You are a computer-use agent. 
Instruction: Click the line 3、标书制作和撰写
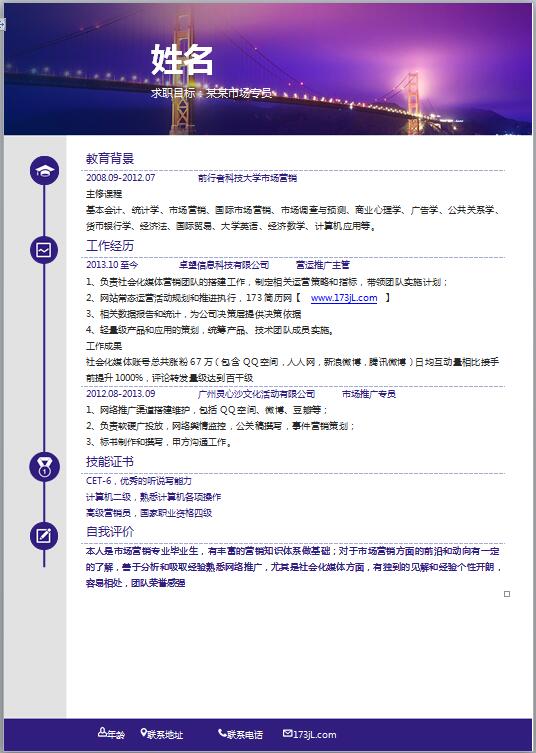(159, 442)
